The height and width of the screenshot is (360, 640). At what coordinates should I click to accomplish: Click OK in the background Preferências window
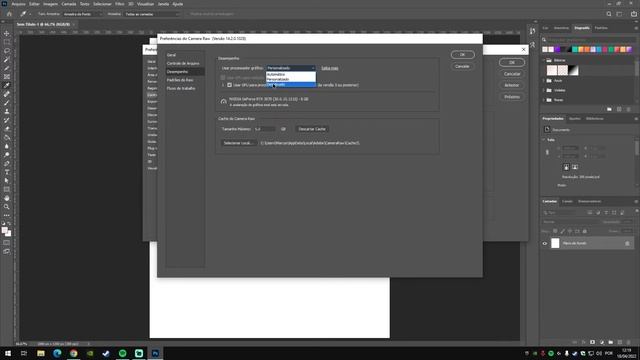pos(512,62)
